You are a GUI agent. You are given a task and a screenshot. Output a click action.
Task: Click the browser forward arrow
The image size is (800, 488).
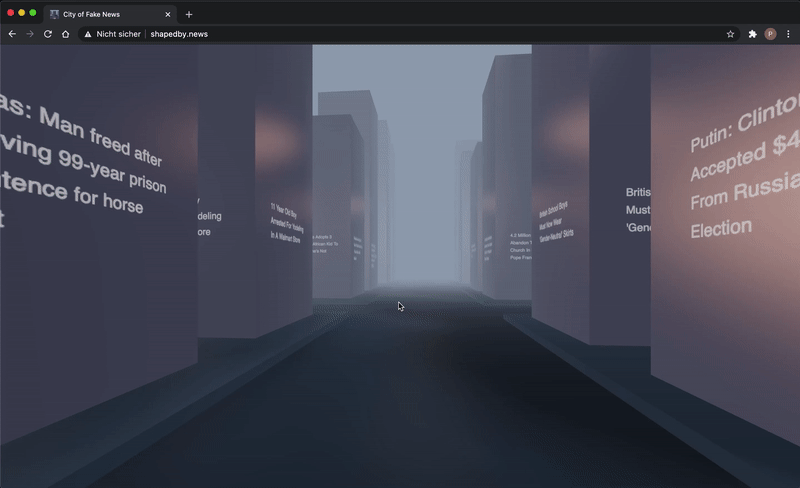[x=30, y=34]
